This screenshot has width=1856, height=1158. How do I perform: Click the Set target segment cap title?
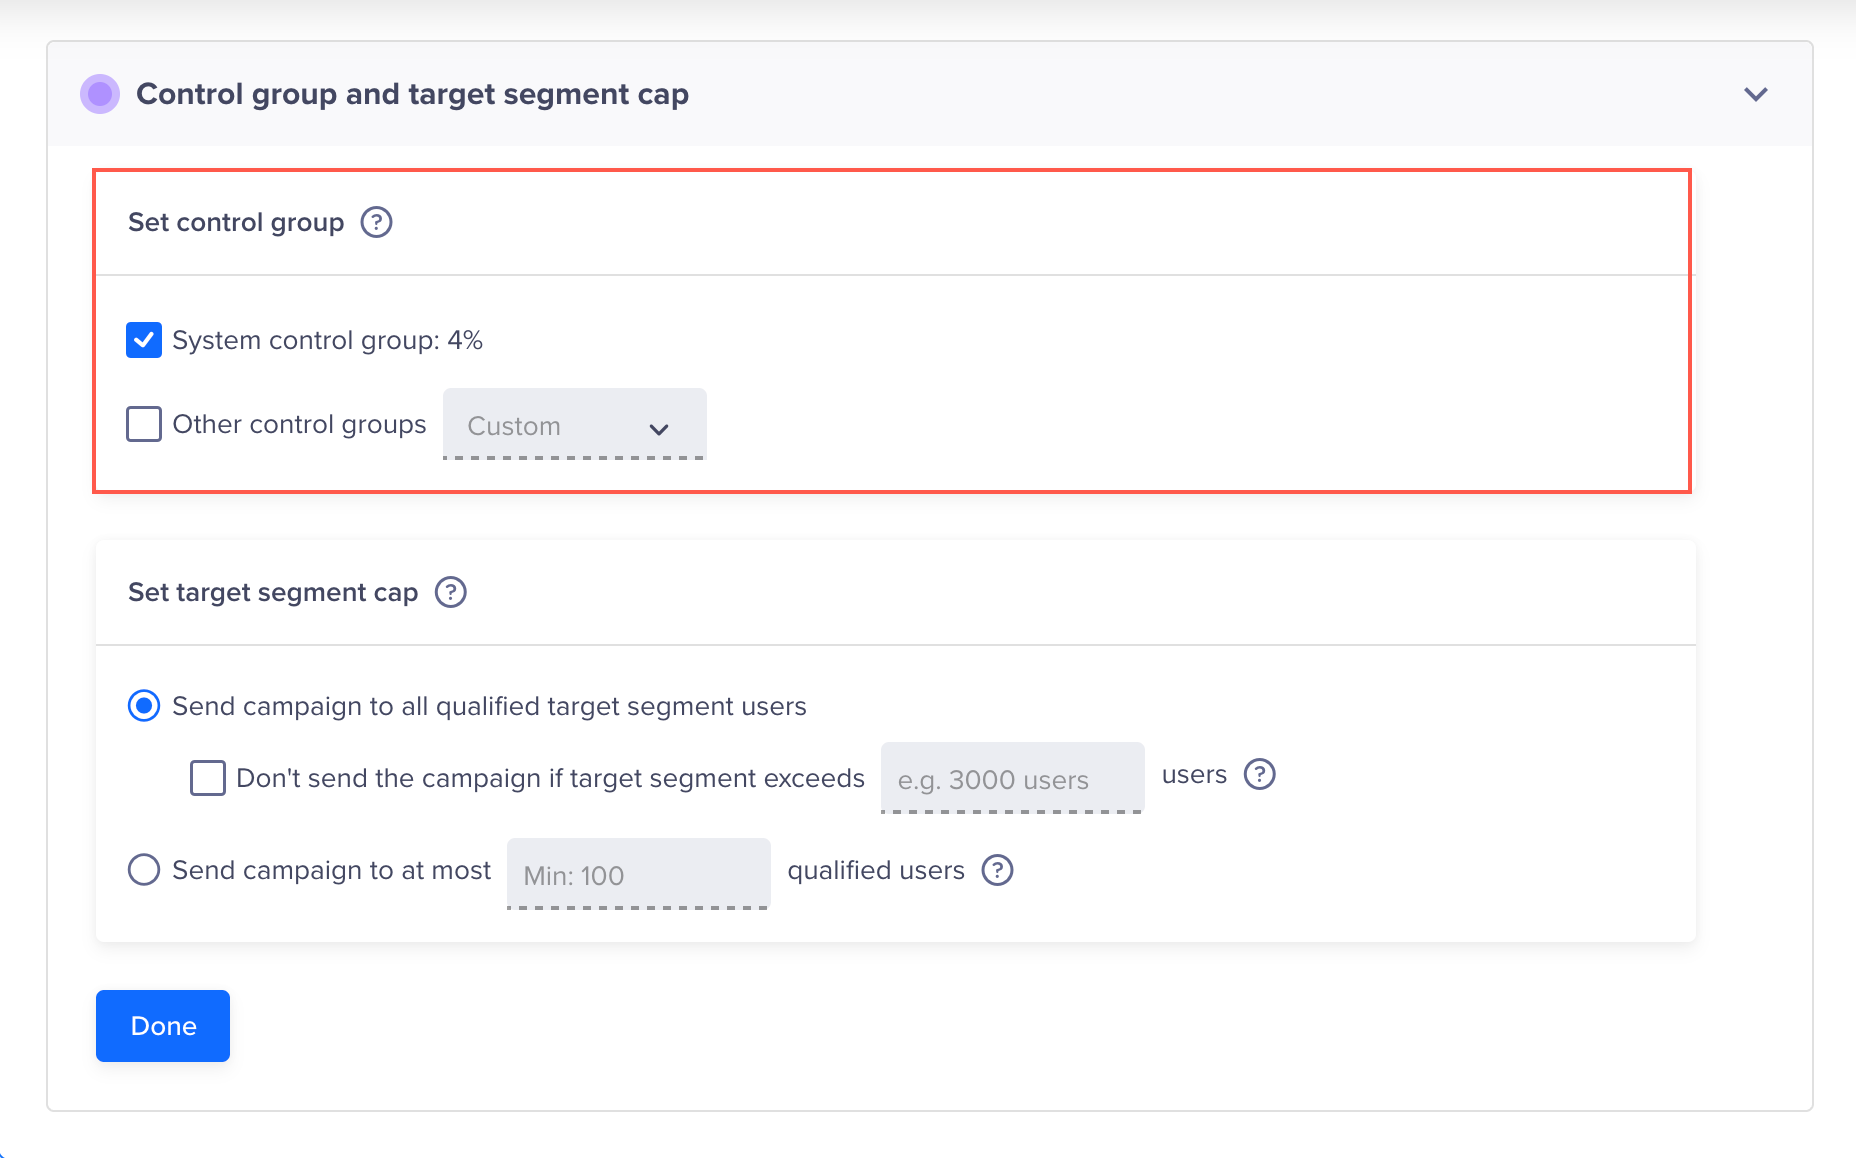(273, 592)
